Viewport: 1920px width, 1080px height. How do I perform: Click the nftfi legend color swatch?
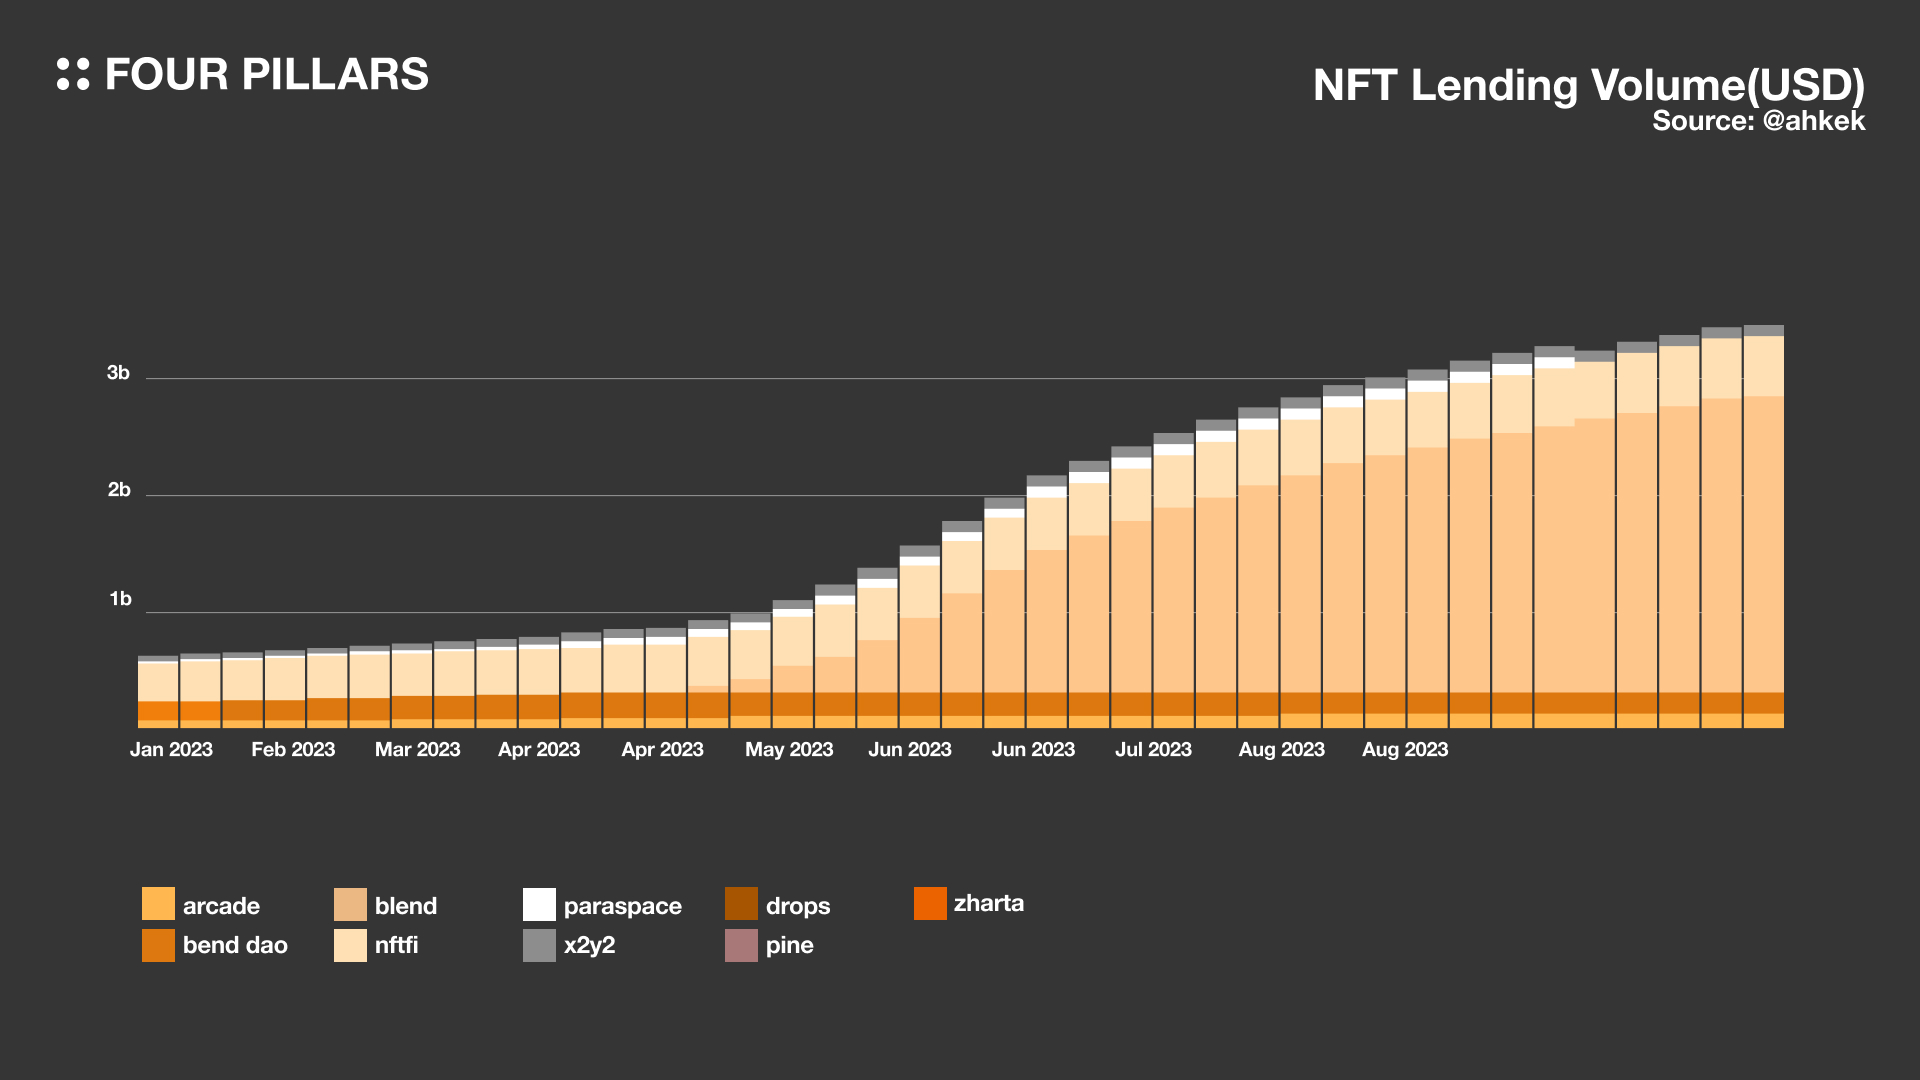[350, 944]
